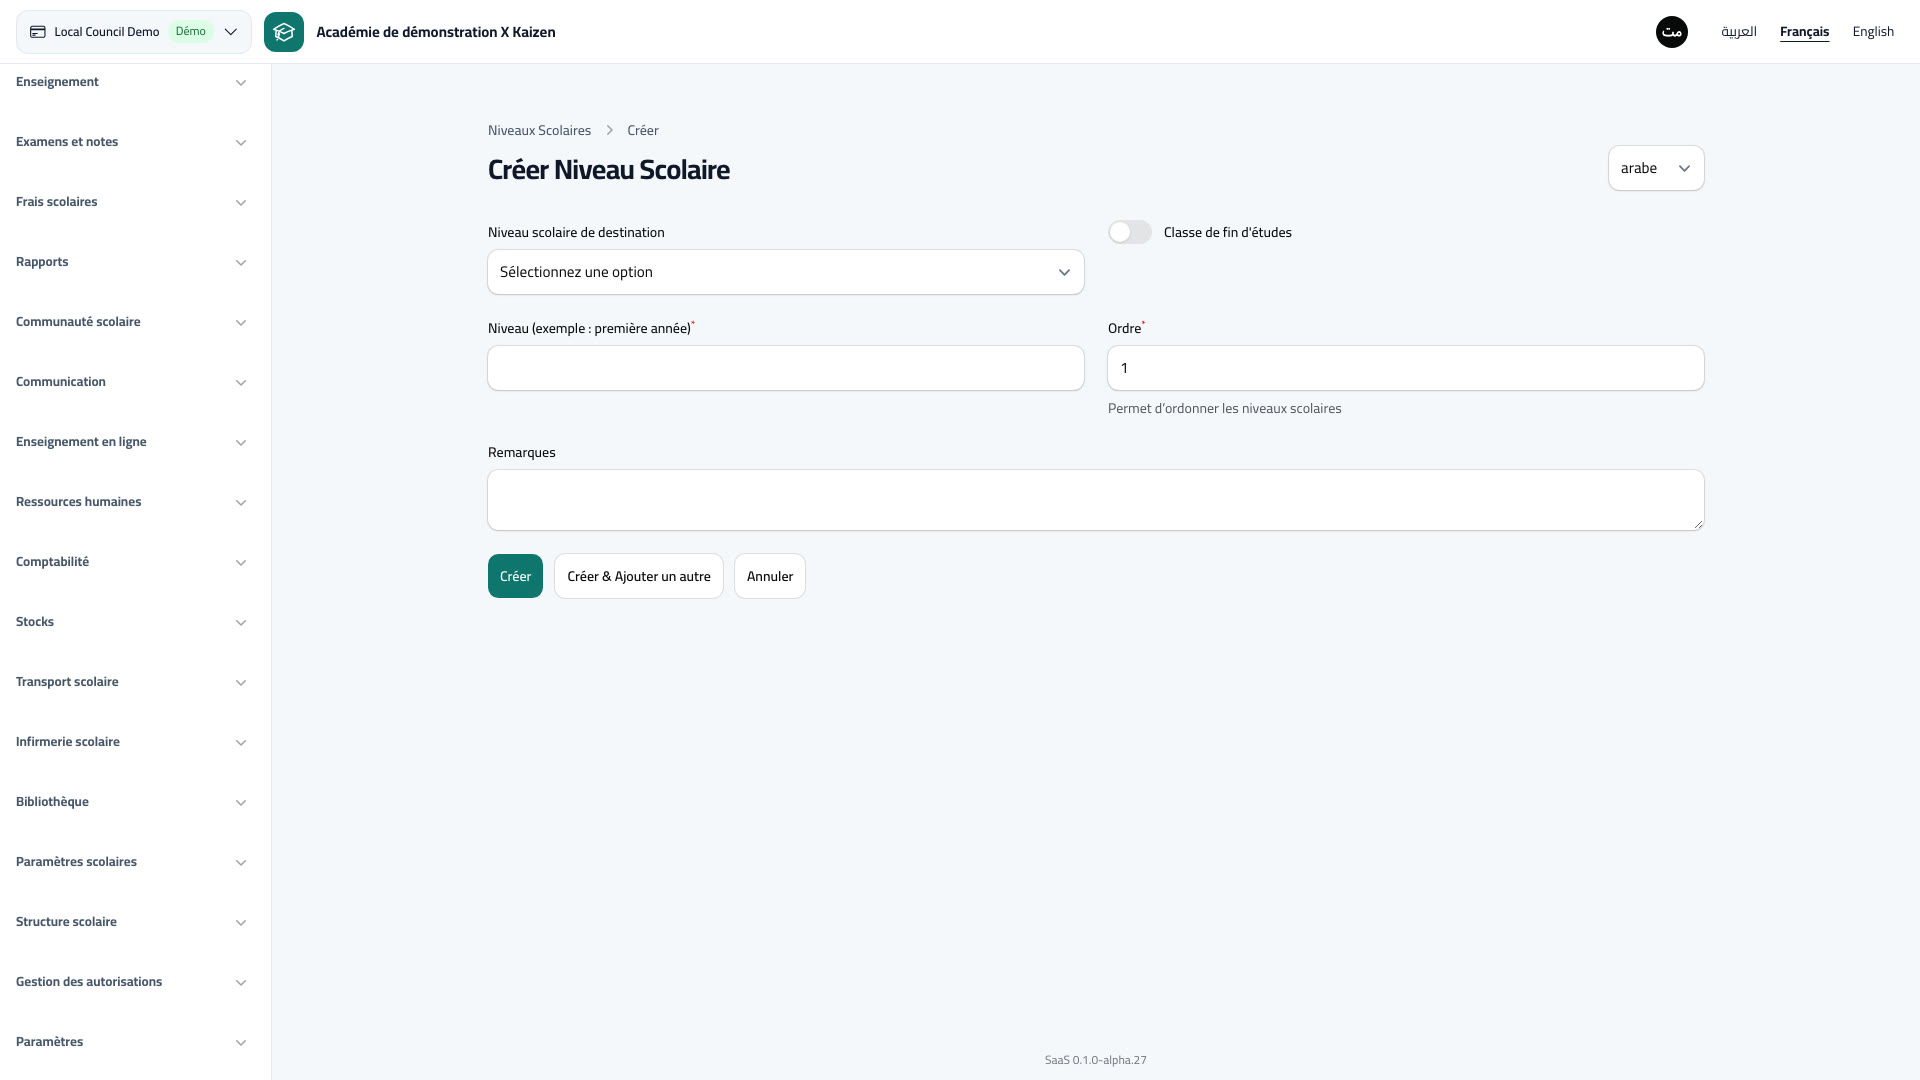
Task: Expand the Communication sidebar section
Action: 132,382
